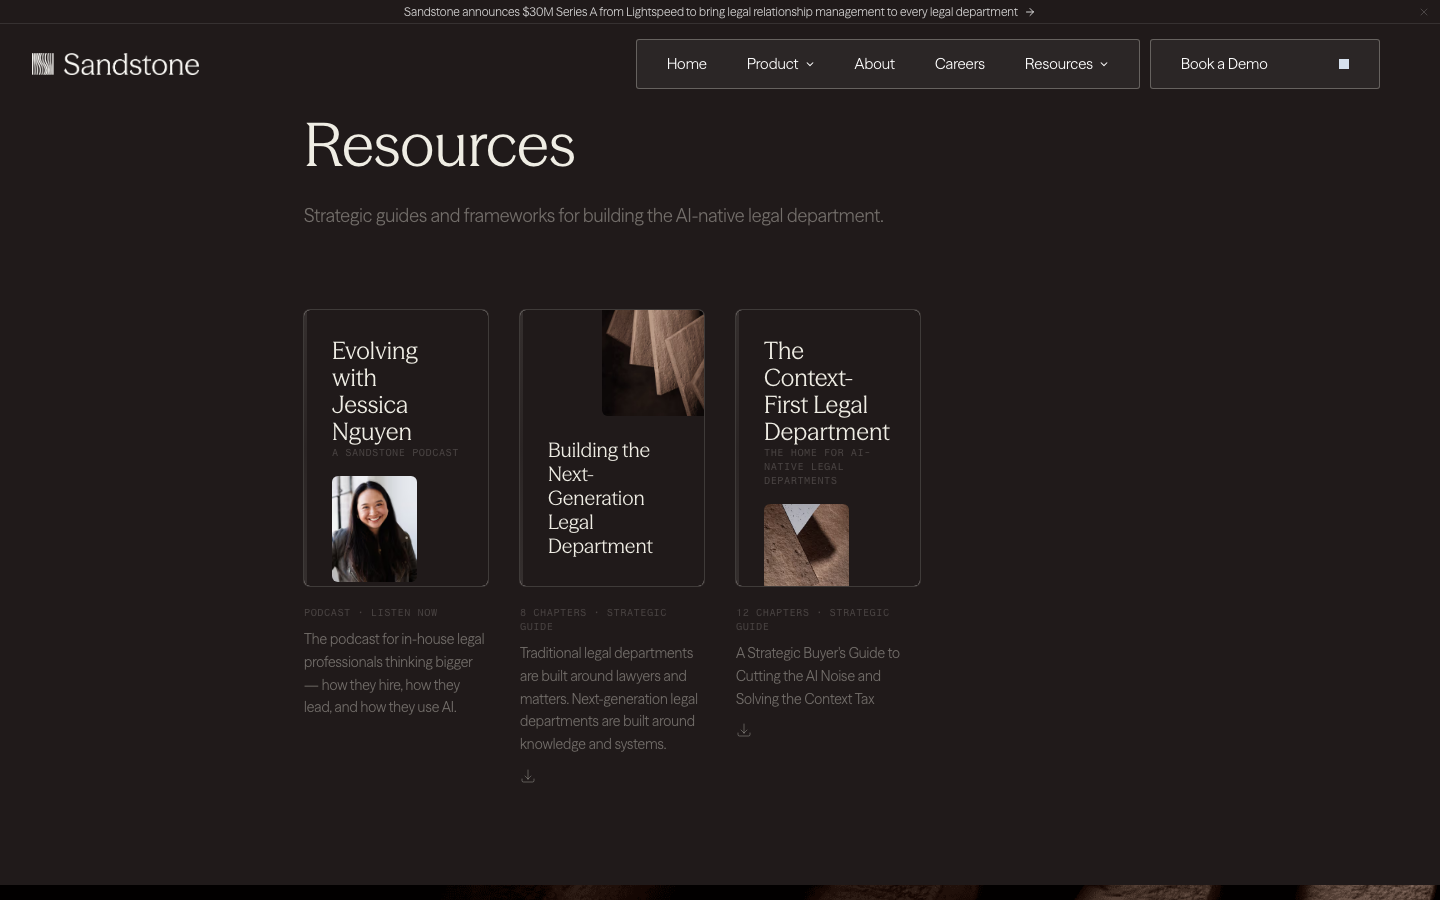Open the Product navigation dropdown
Viewport: 1440px width, 900px height.
[x=781, y=64]
